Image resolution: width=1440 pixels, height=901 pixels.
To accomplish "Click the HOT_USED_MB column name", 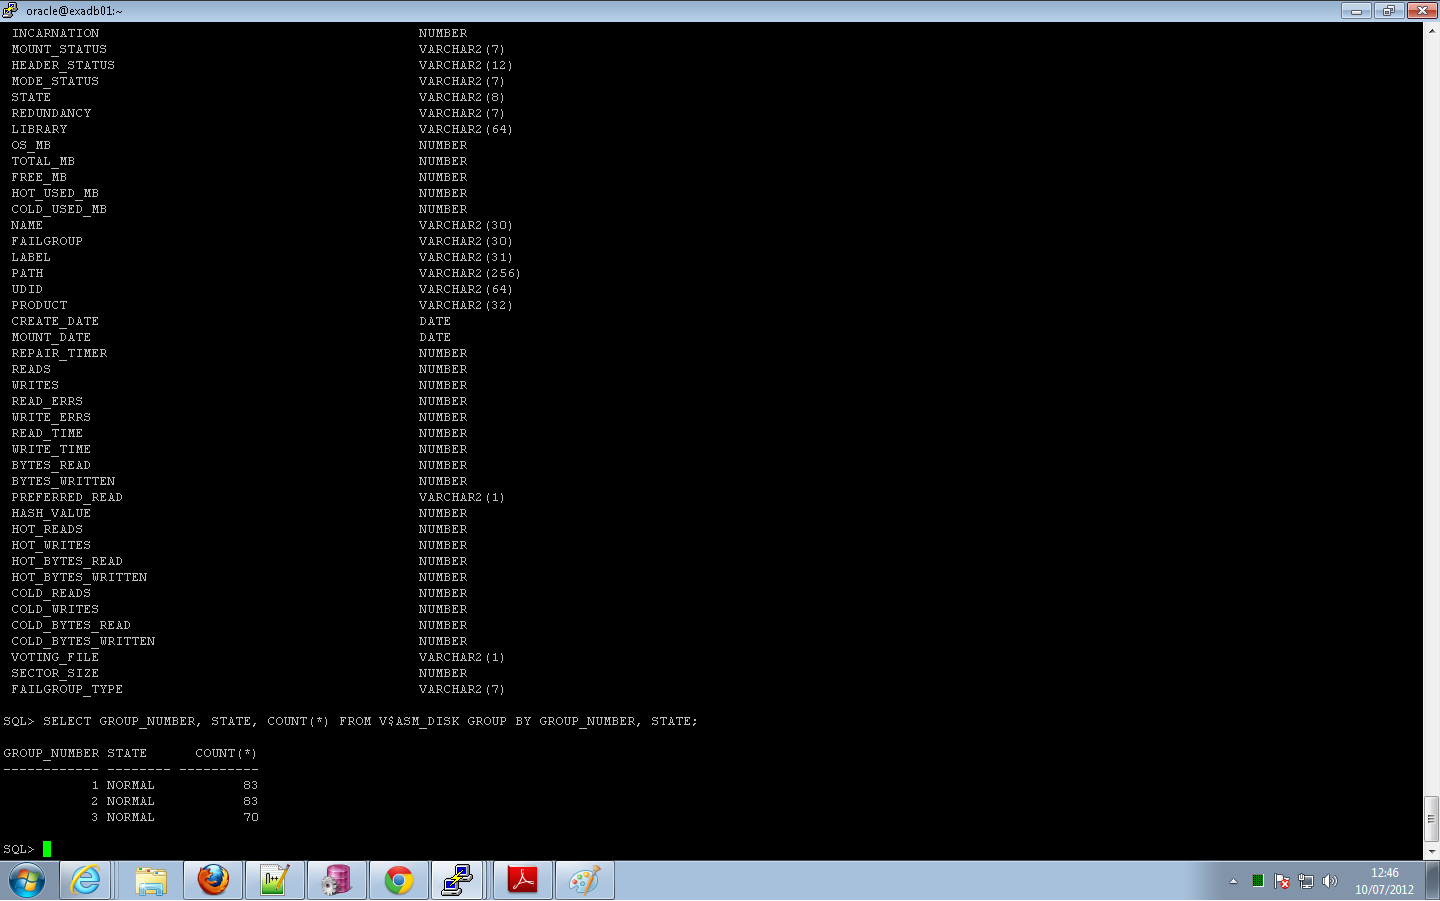I will 55,193.
